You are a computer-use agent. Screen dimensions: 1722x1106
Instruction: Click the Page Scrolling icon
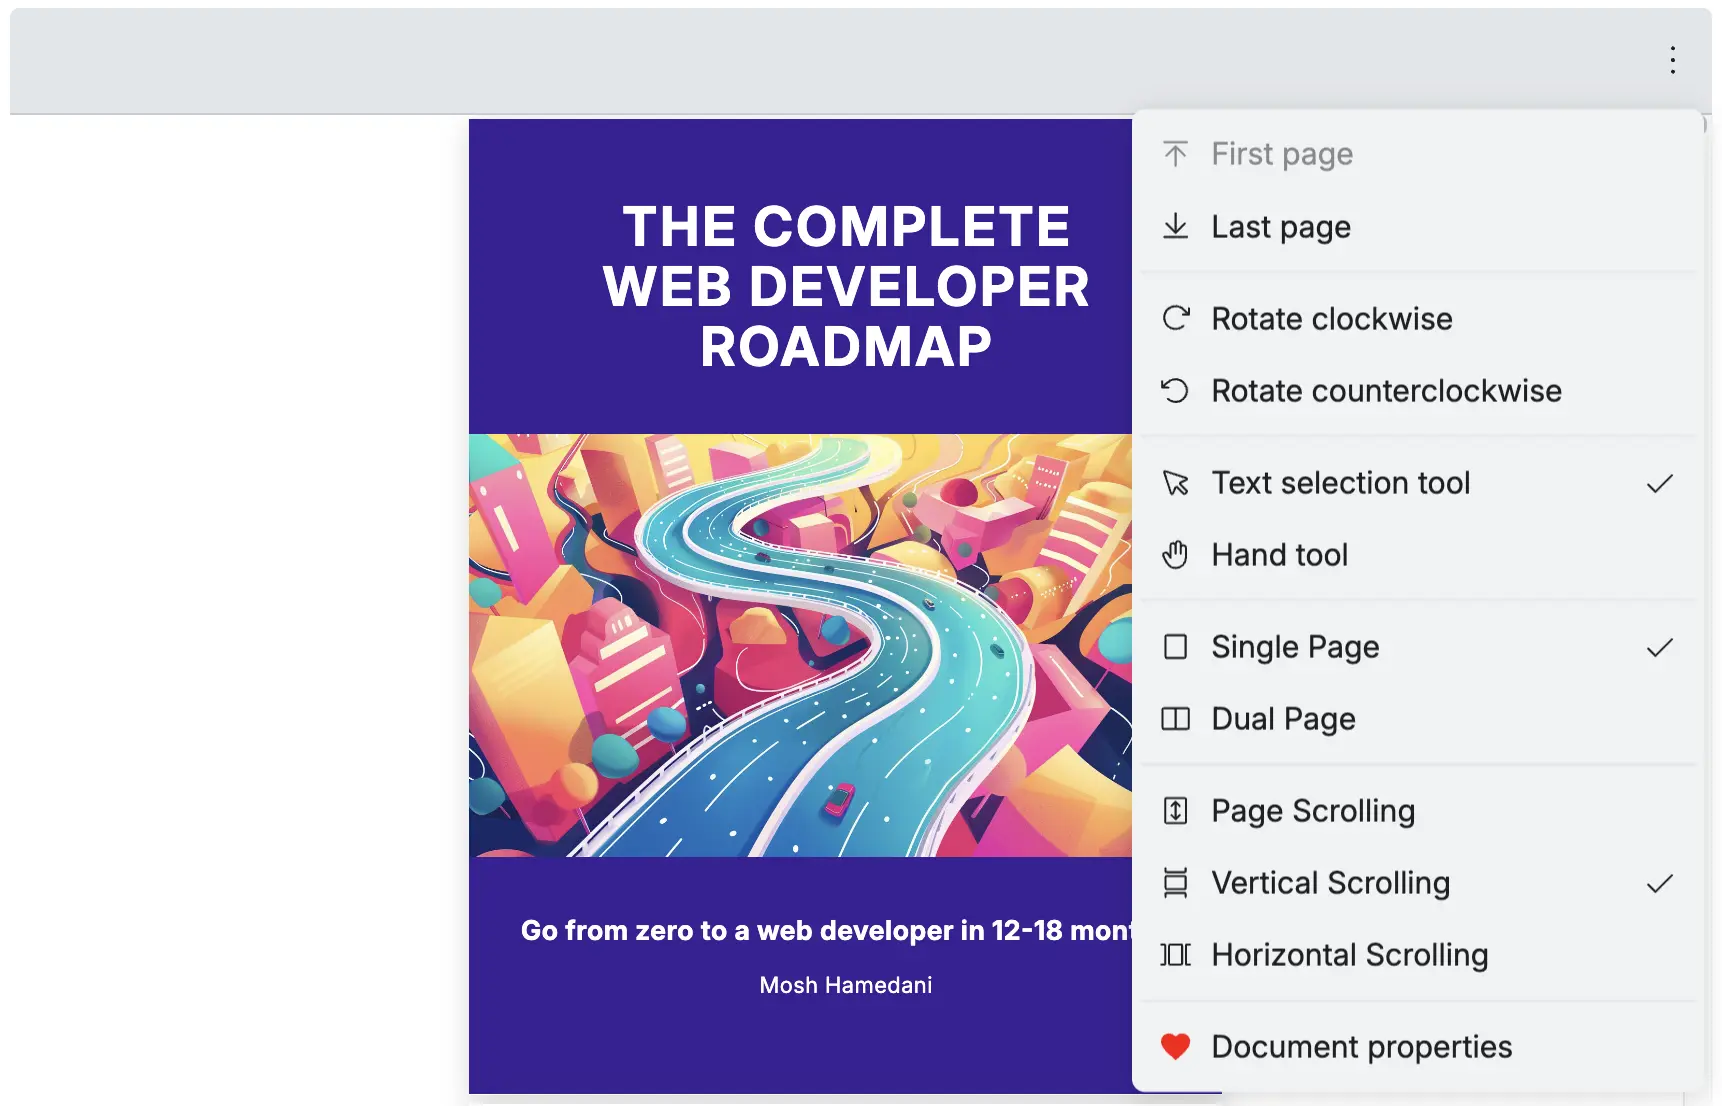(x=1176, y=810)
